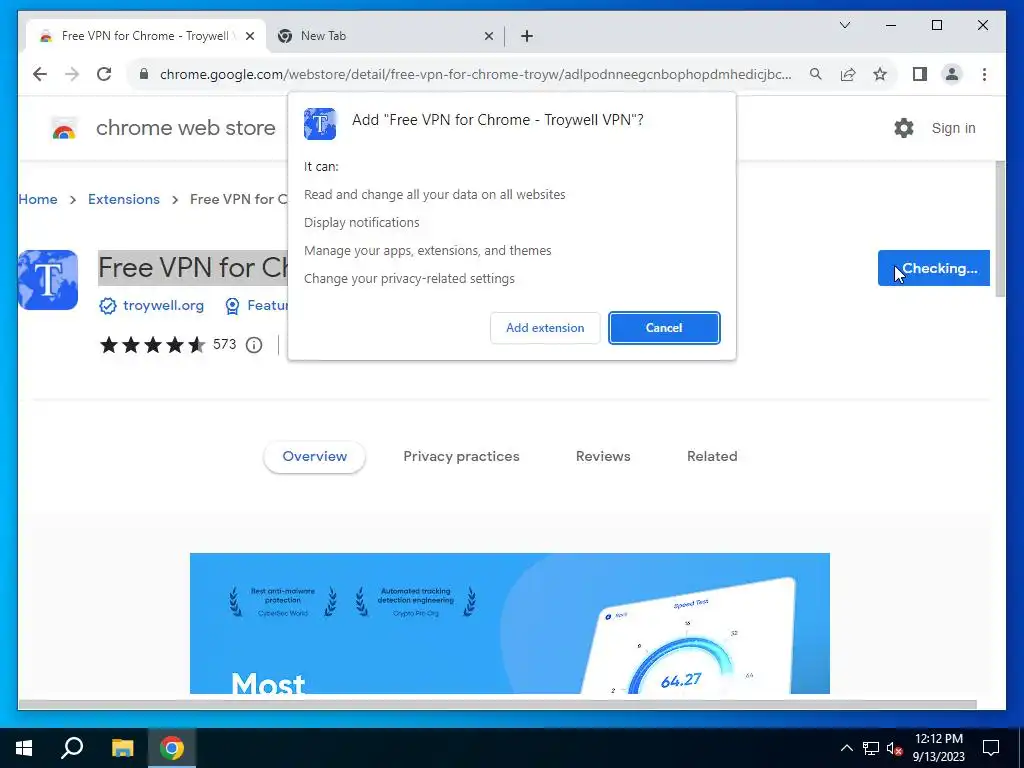Screen dimensions: 1024x768
Task: Click the chrome web store title text
Action: [x=185, y=128]
